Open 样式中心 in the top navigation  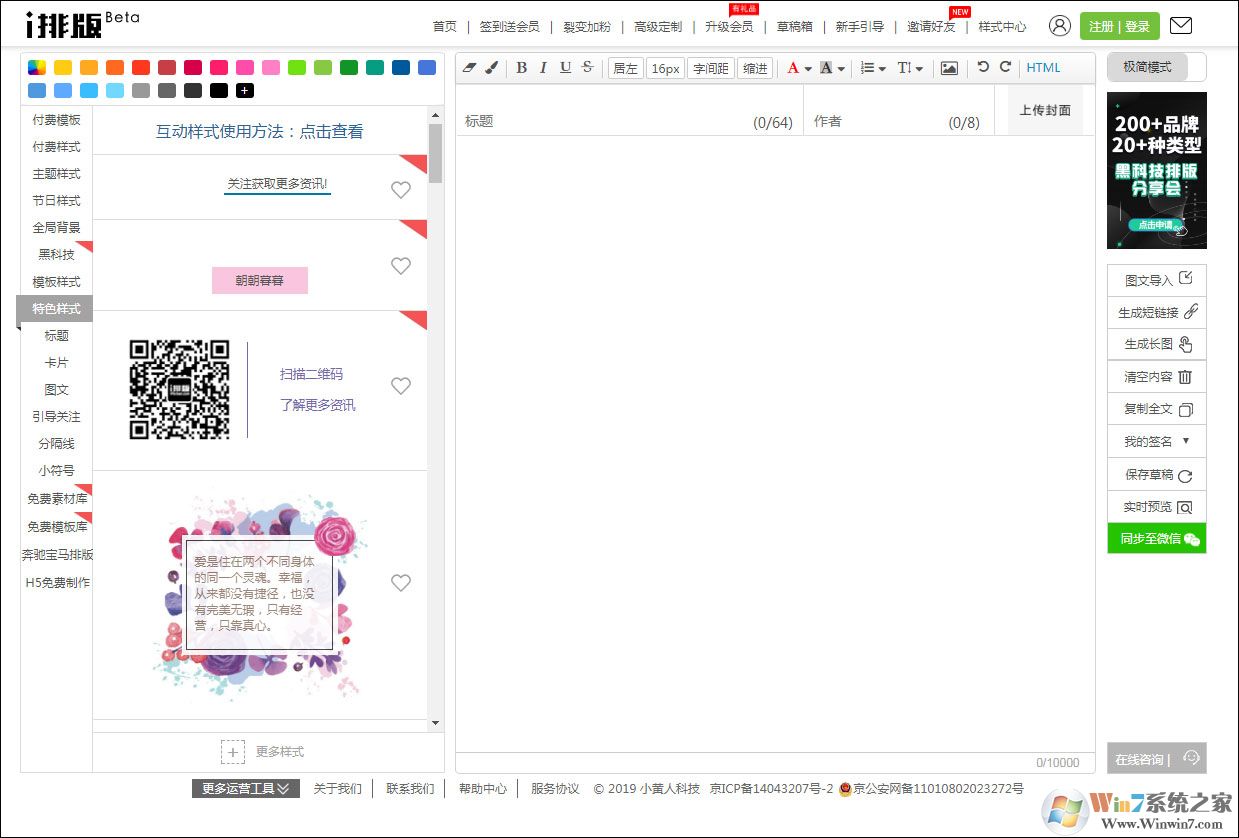(x=1002, y=27)
